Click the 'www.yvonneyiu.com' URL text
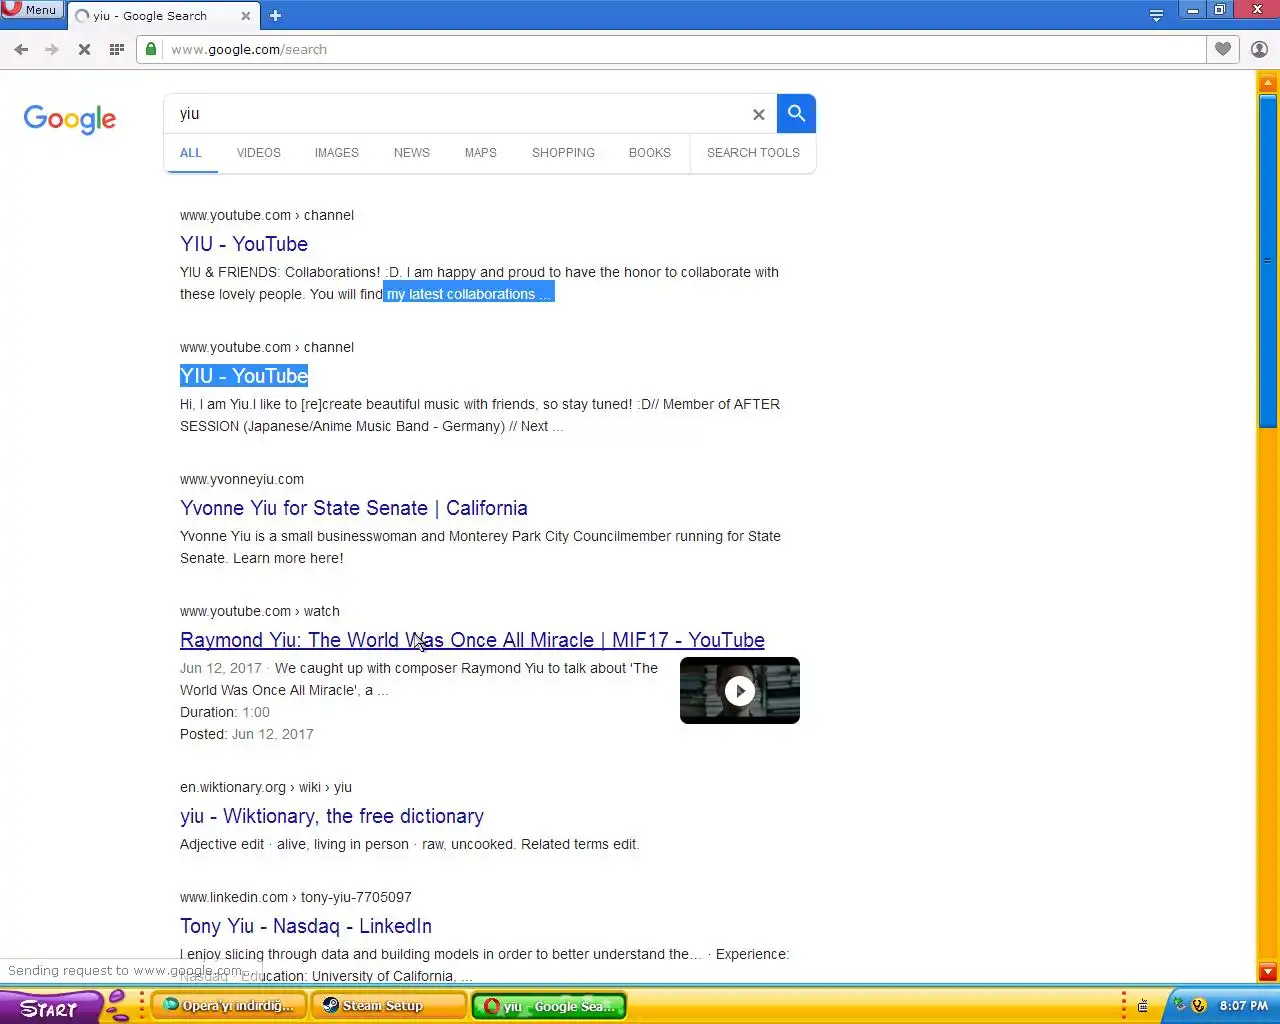Viewport: 1280px width, 1024px height. tap(242, 479)
